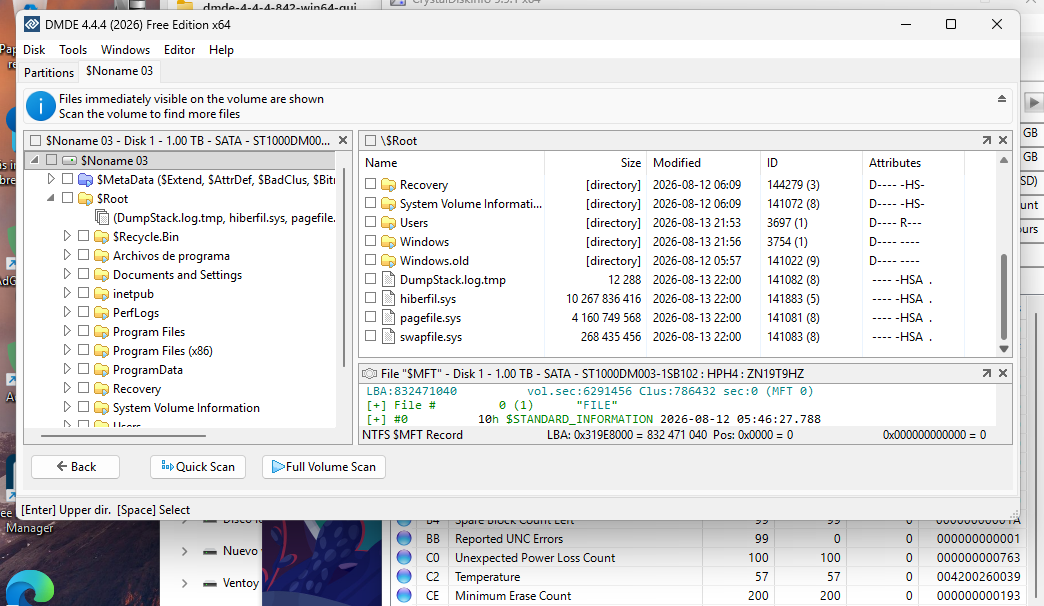Check the Windows folder checkbox in list
Image resolution: width=1044 pixels, height=606 pixels.
(x=371, y=240)
